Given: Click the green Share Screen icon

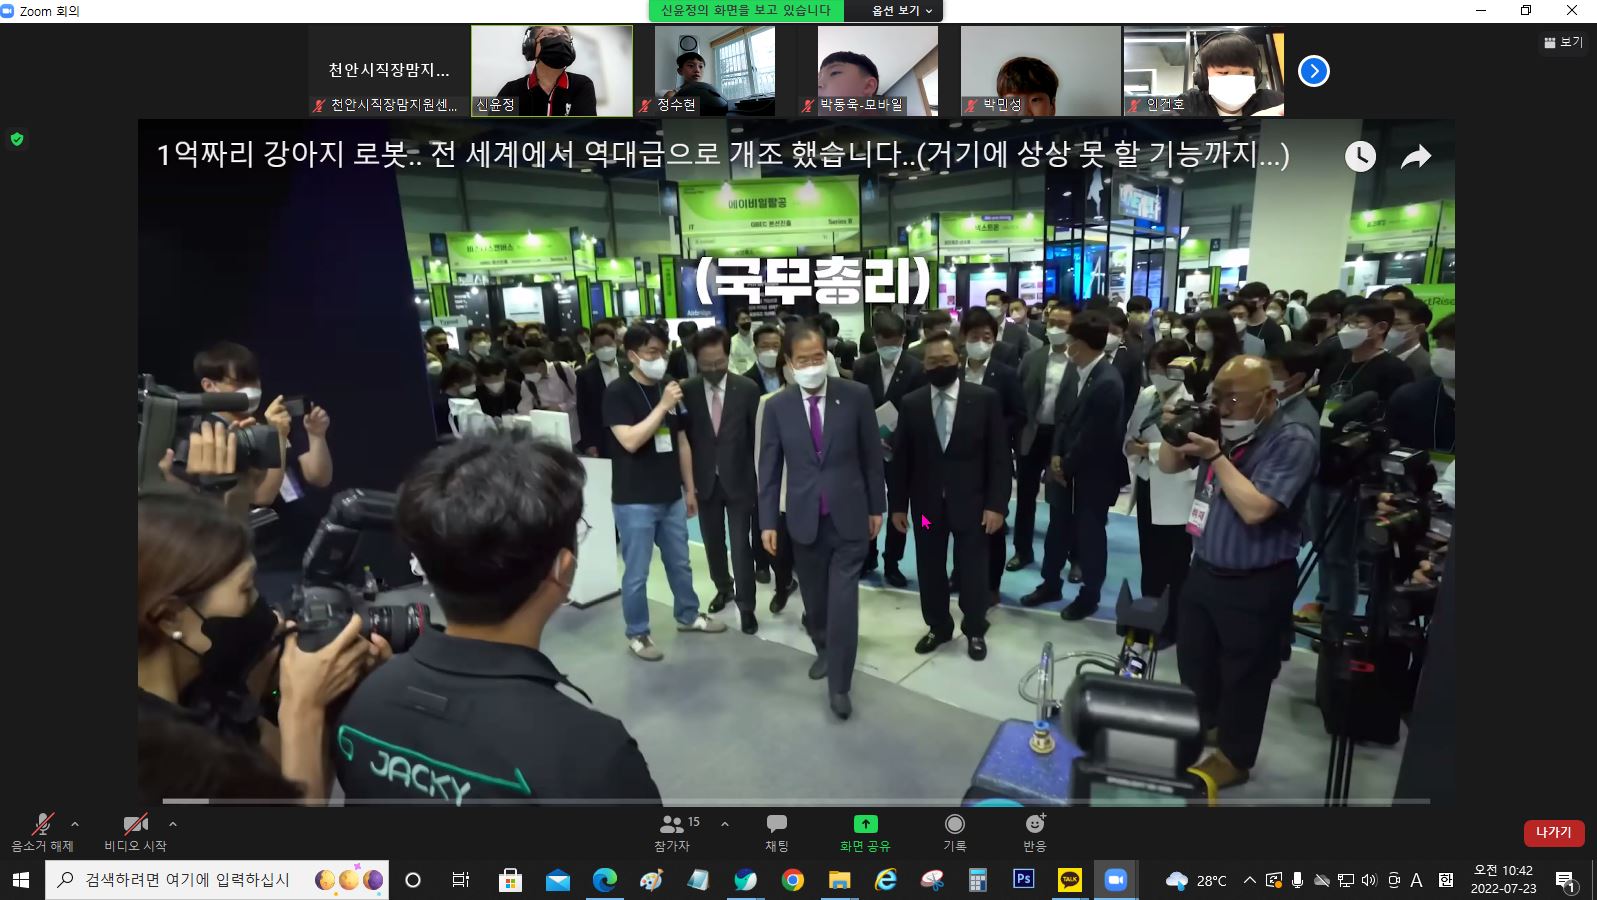Looking at the screenshot, I should [865, 825].
